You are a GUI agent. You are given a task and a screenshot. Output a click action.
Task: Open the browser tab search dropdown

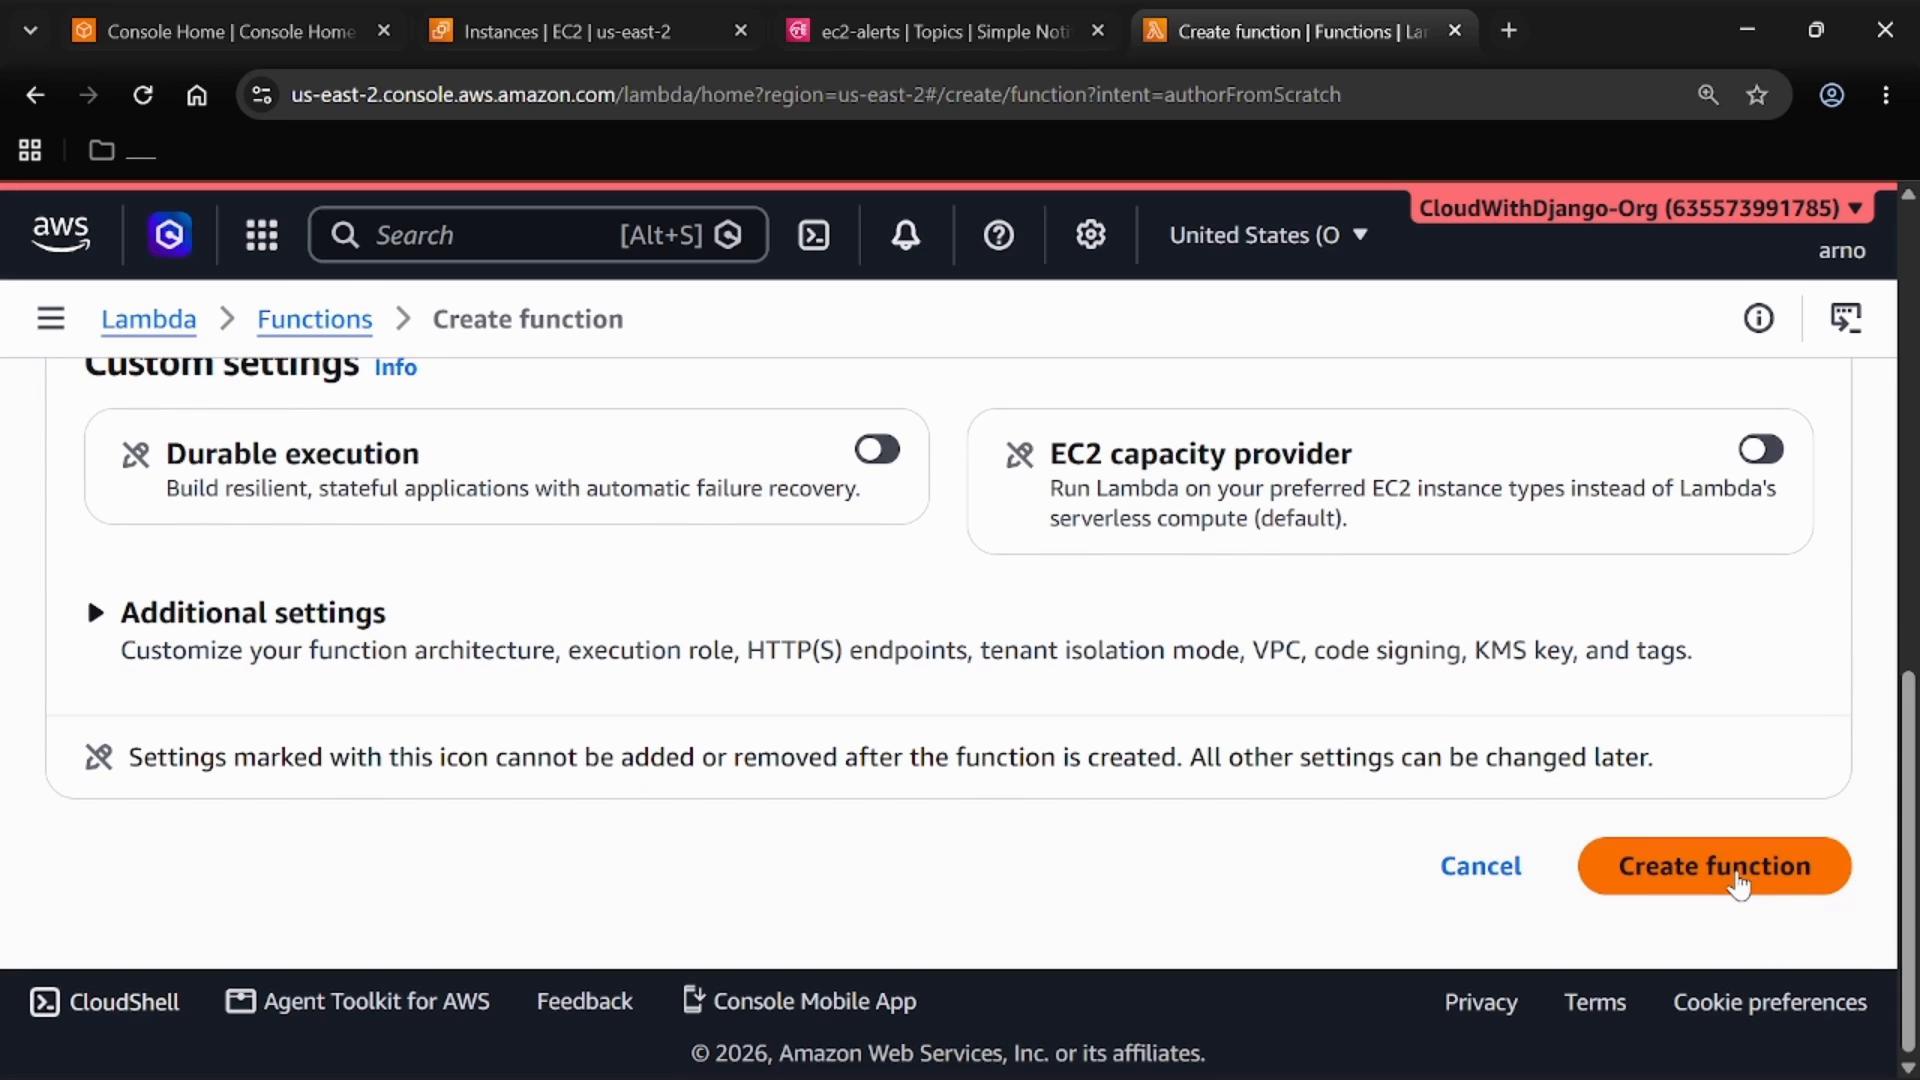click(x=30, y=31)
